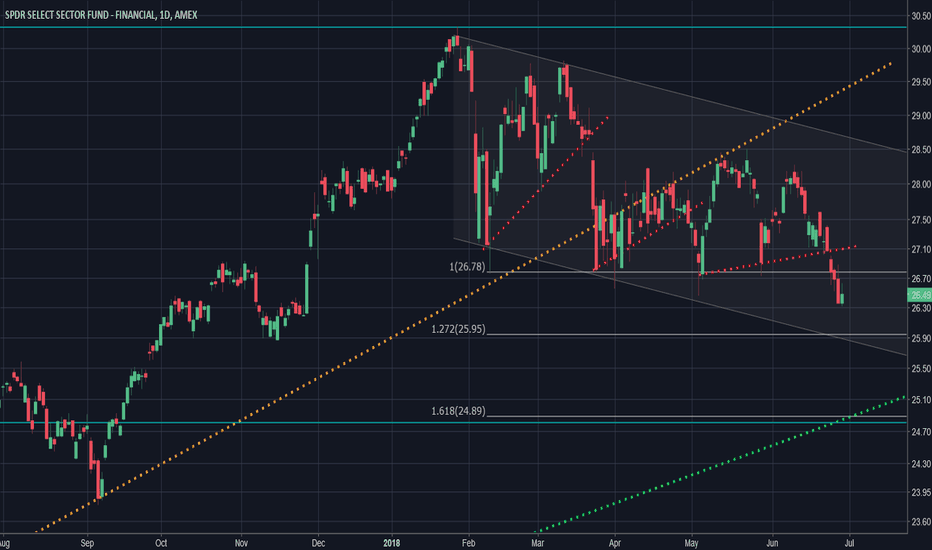Click the Sep label on time axis

coord(87,543)
